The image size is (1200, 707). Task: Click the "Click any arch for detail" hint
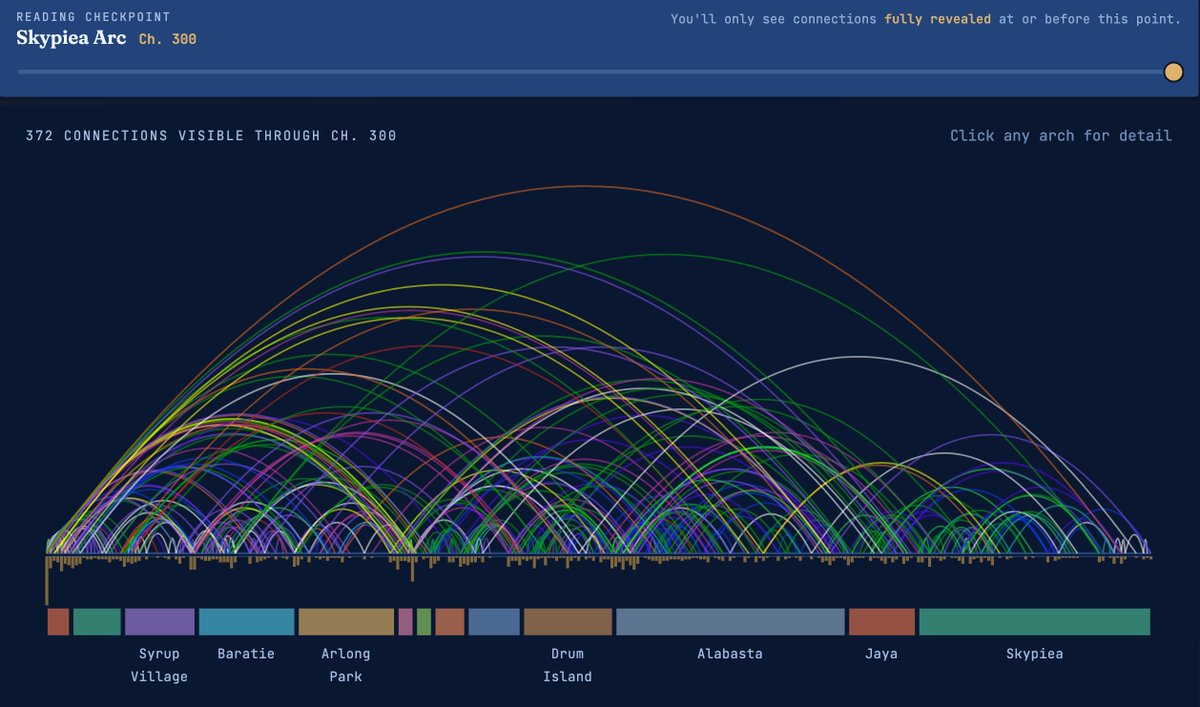click(x=1061, y=136)
